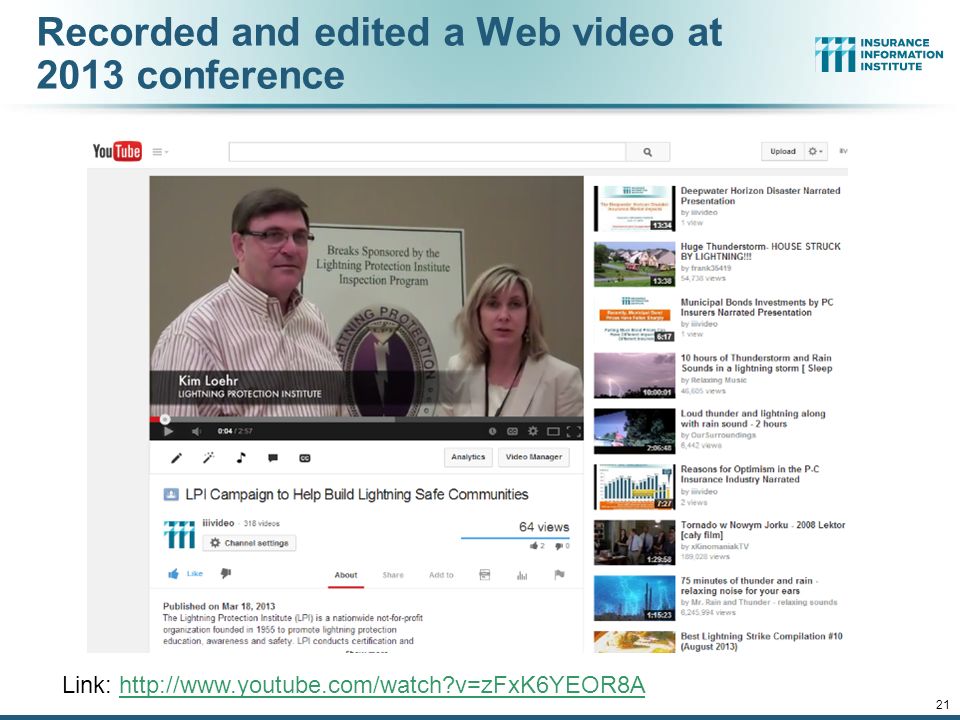Mute the video with the speaker icon

196,431
